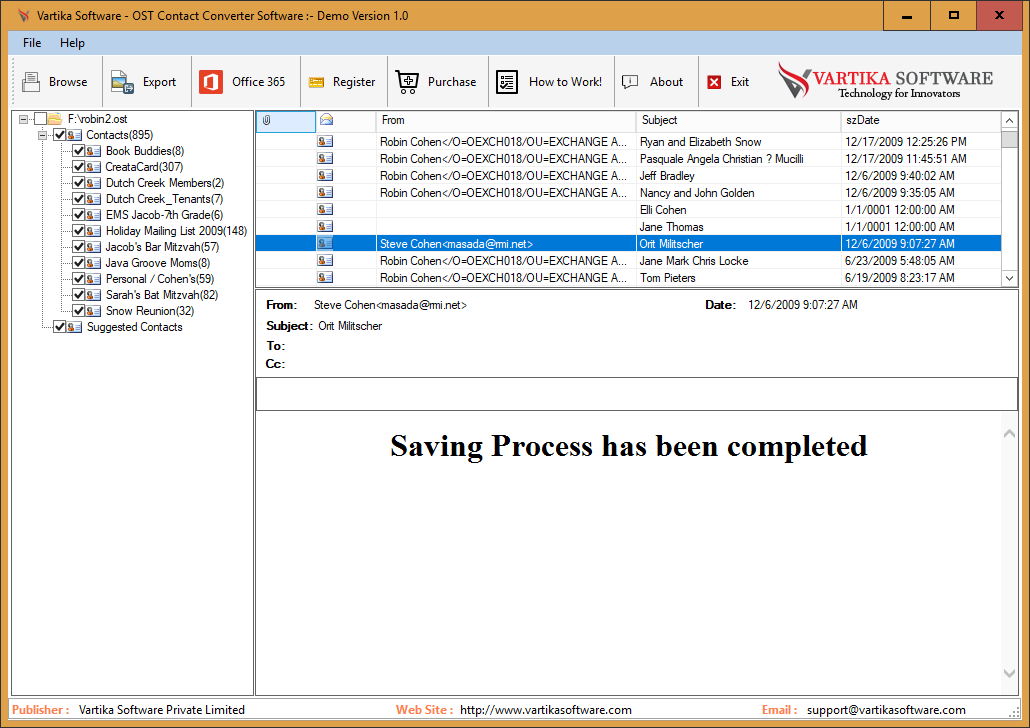Viewport: 1030px width, 728px height.
Task: Click the About speech bubble icon
Action: coord(630,82)
